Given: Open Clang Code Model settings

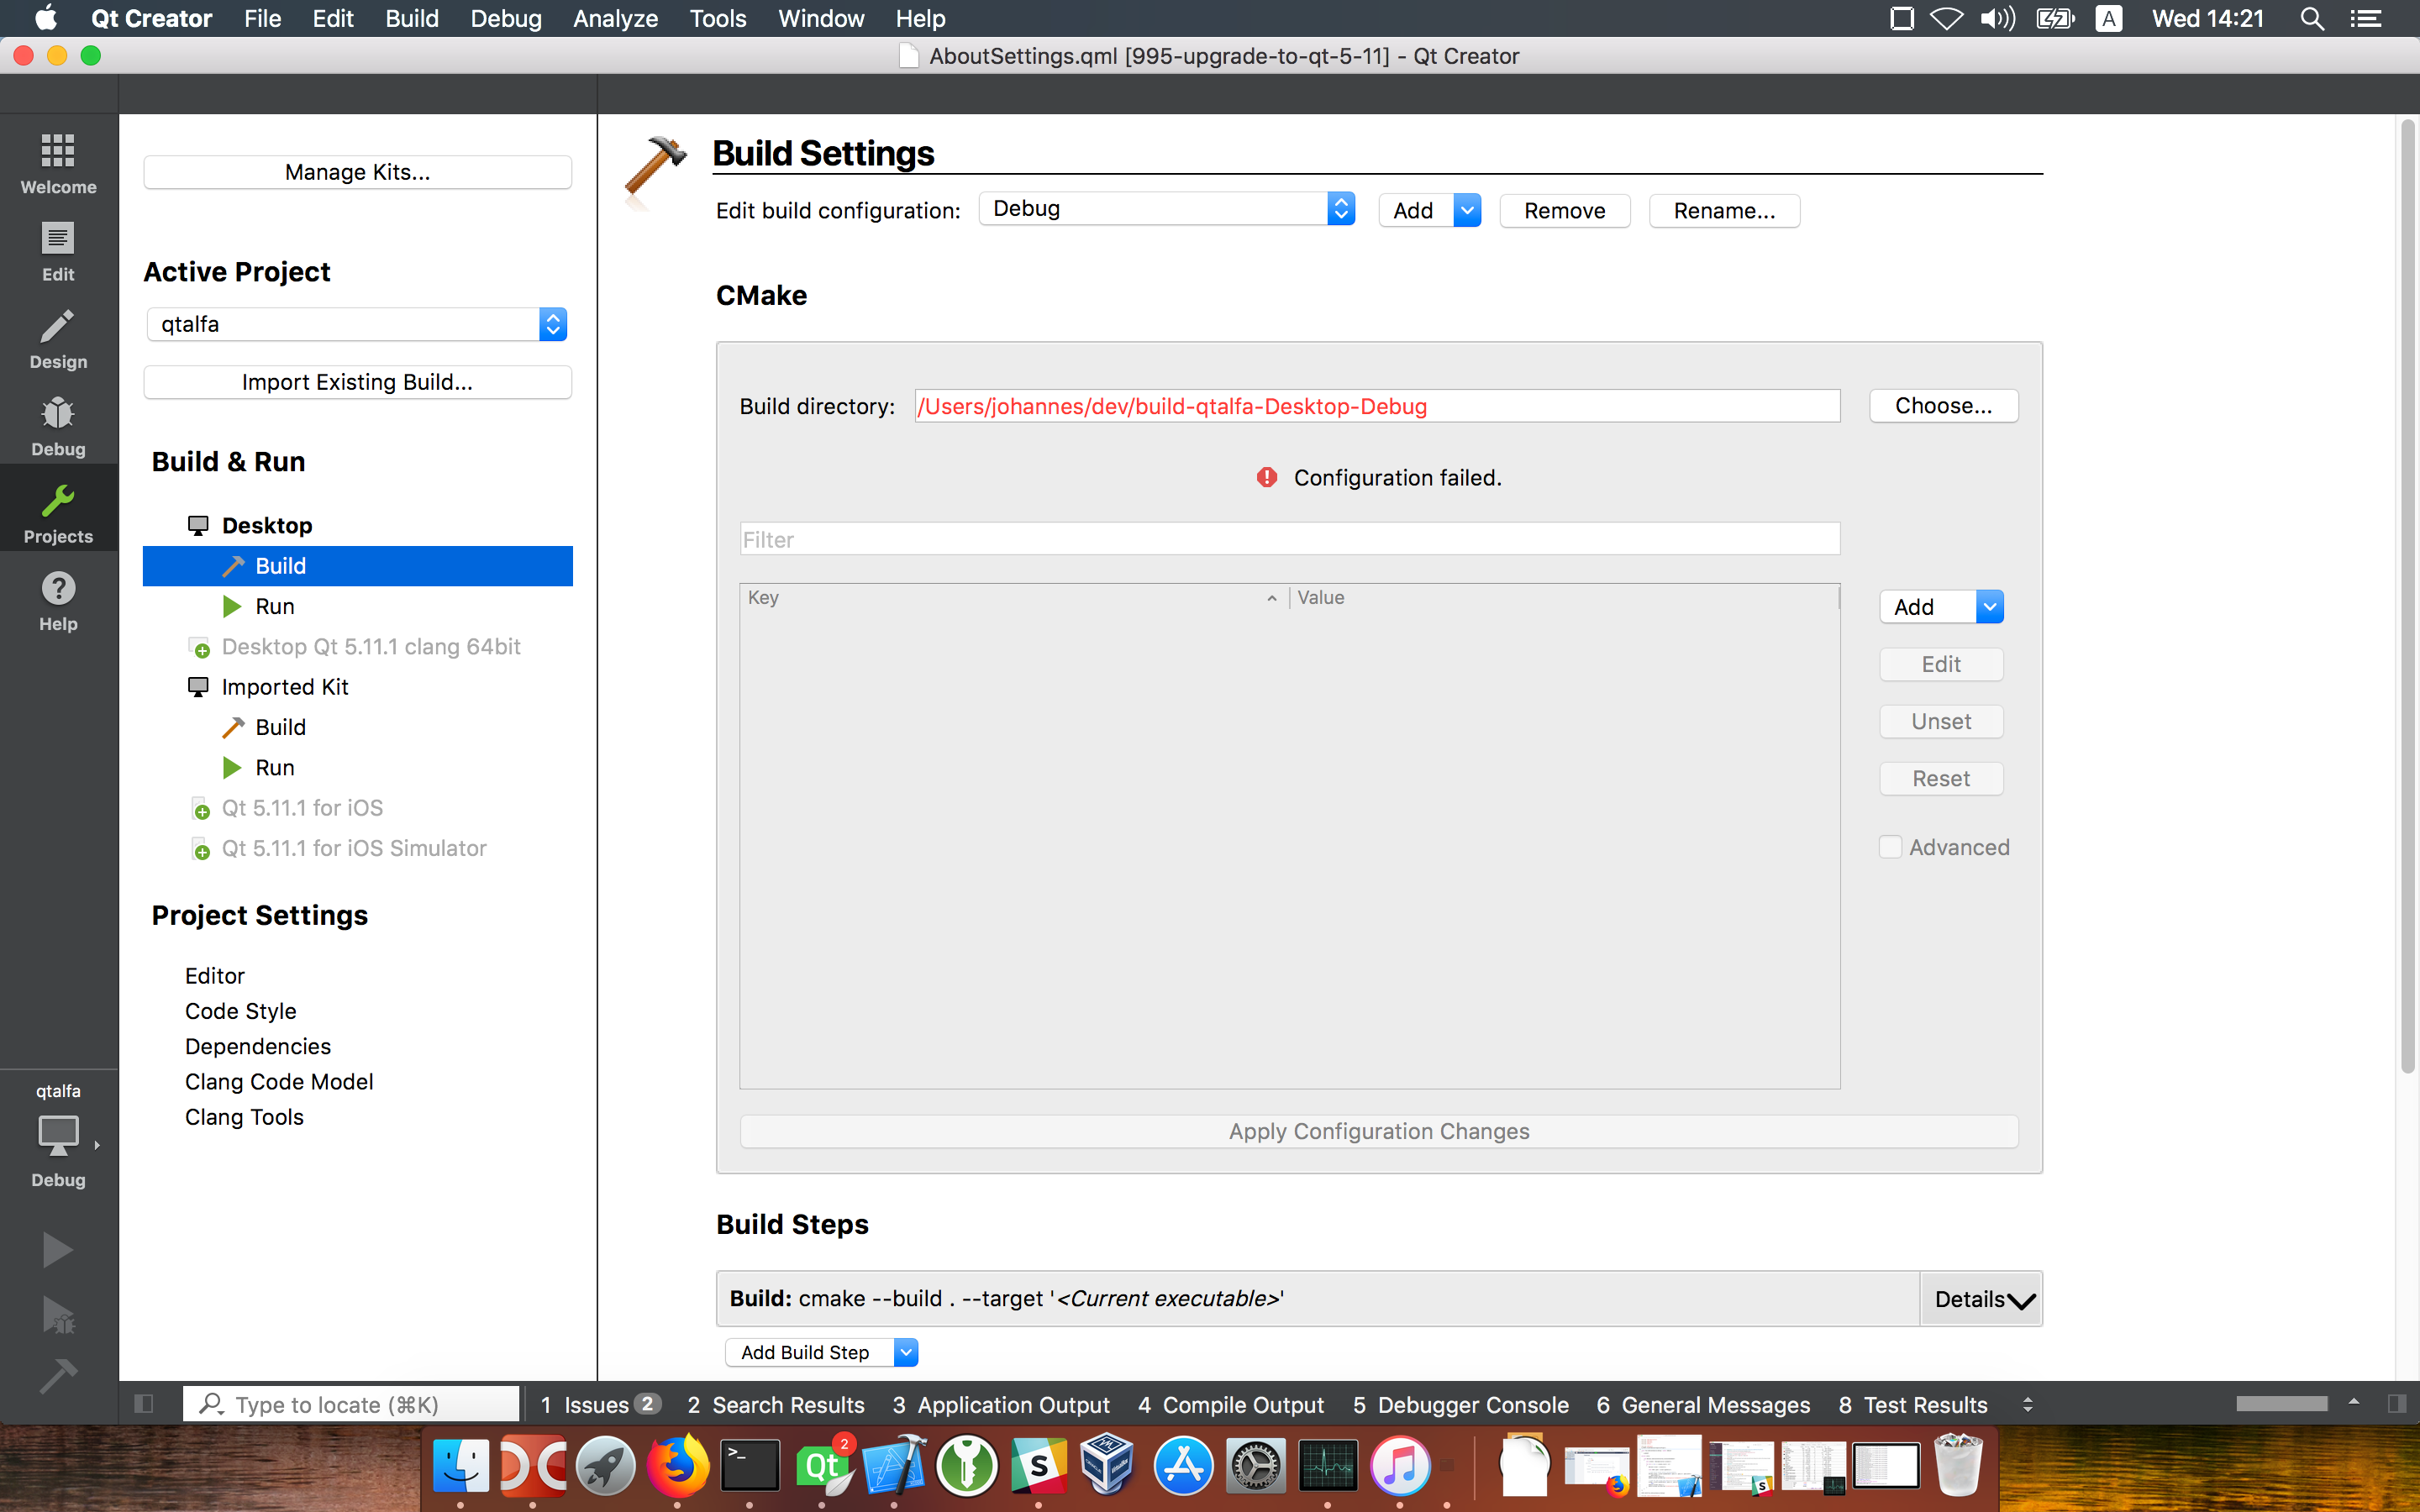Looking at the screenshot, I should pyautogui.click(x=279, y=1081).
